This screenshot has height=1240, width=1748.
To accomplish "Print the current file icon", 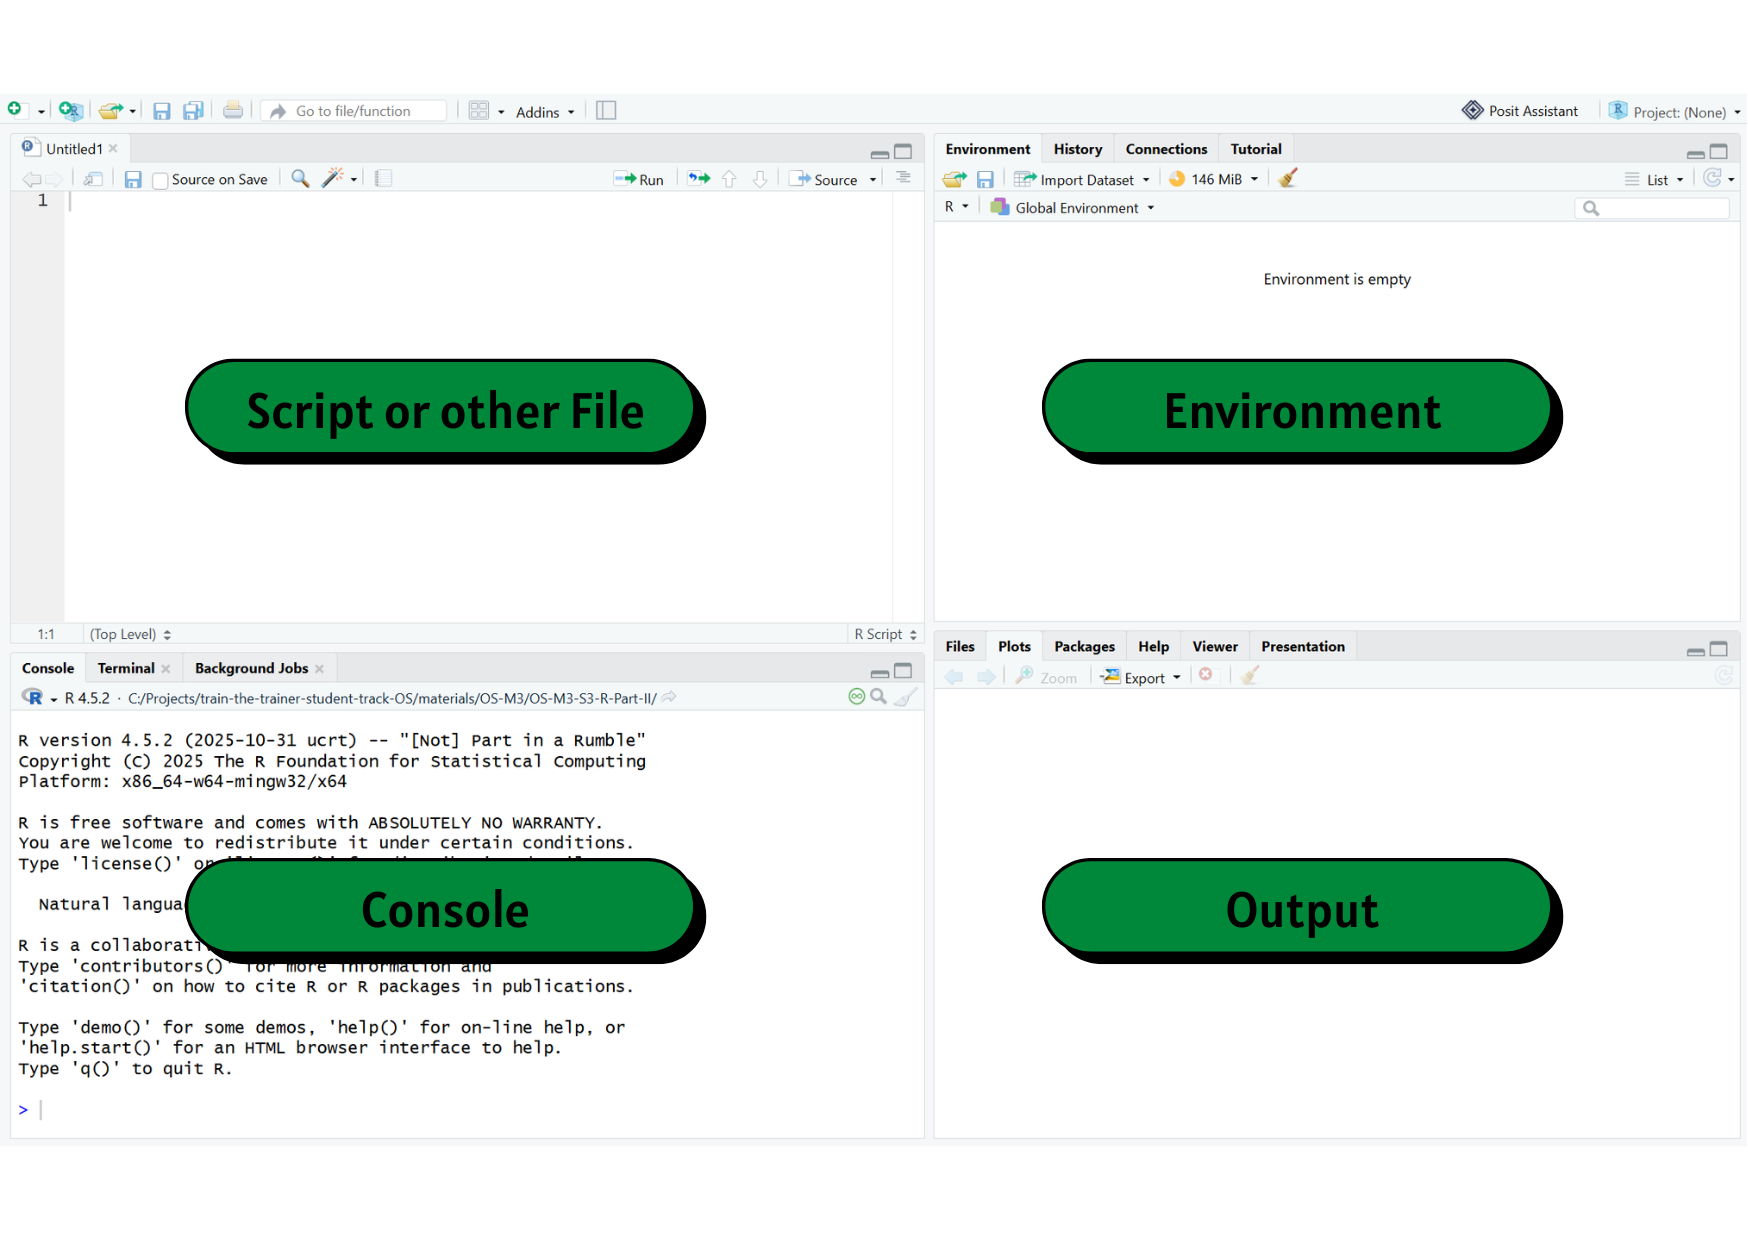I will click(233, 110).
